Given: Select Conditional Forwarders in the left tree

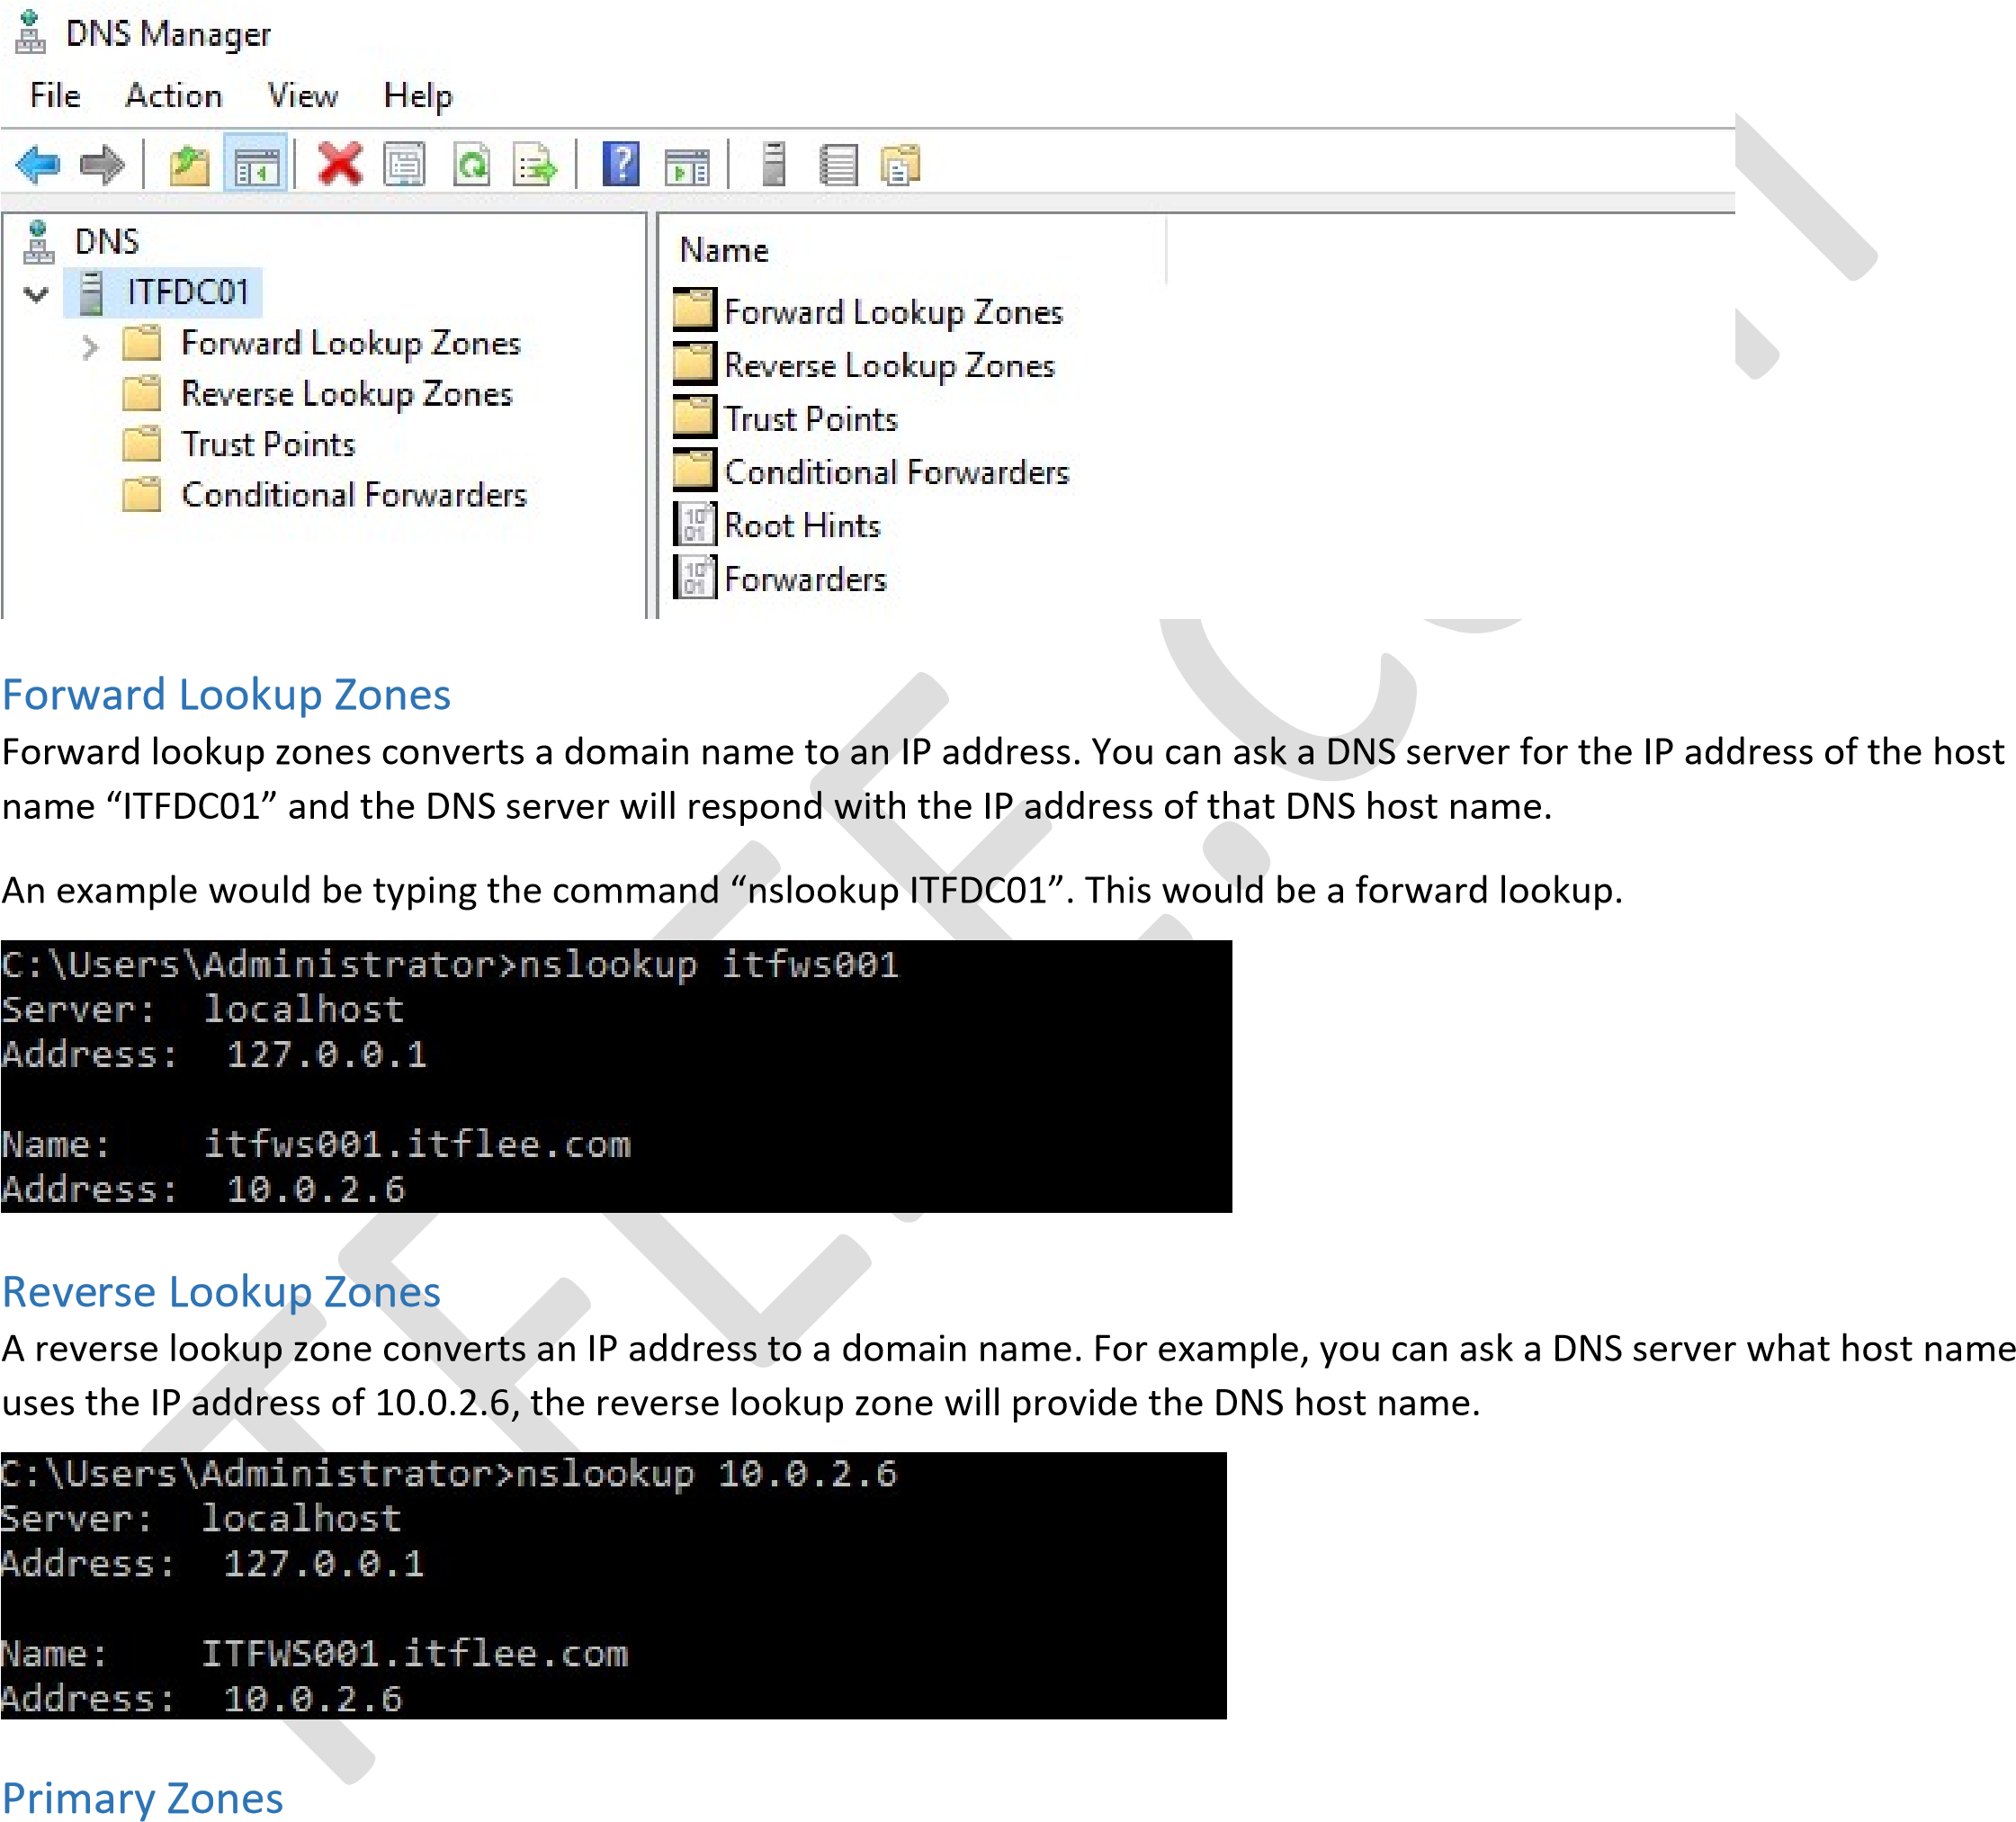Looking at the screenshot, I should 353,495.
